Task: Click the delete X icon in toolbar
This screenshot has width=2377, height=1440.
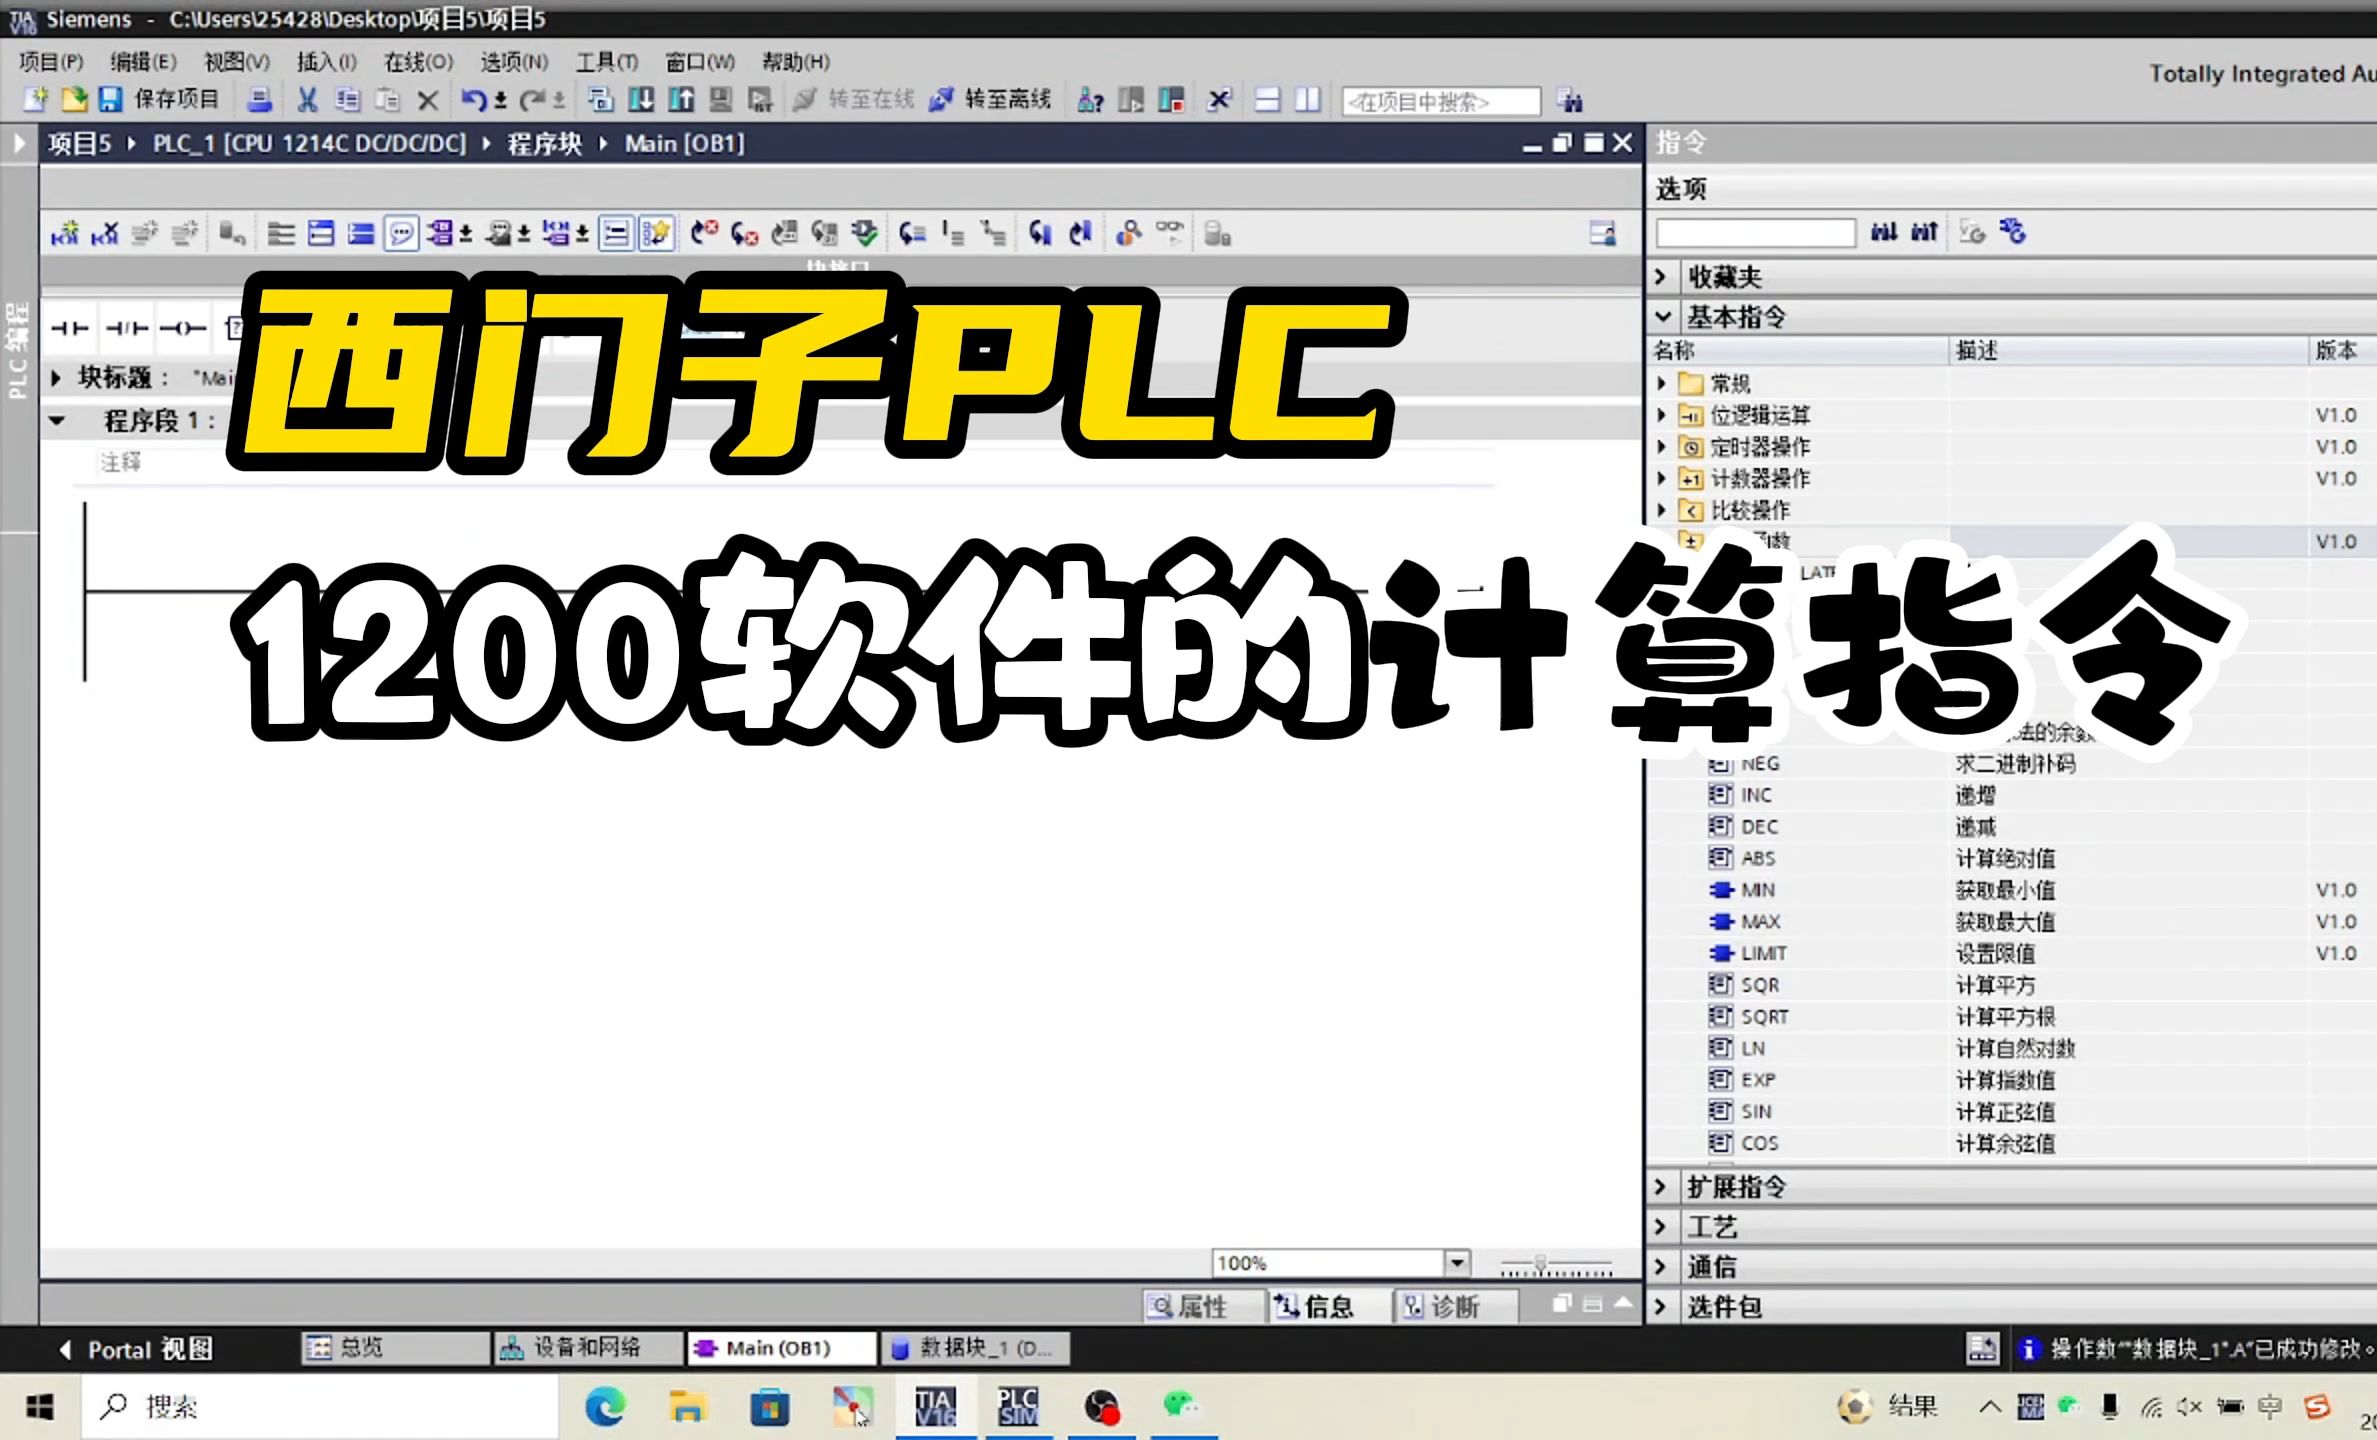Action: (x=428, y=100)
